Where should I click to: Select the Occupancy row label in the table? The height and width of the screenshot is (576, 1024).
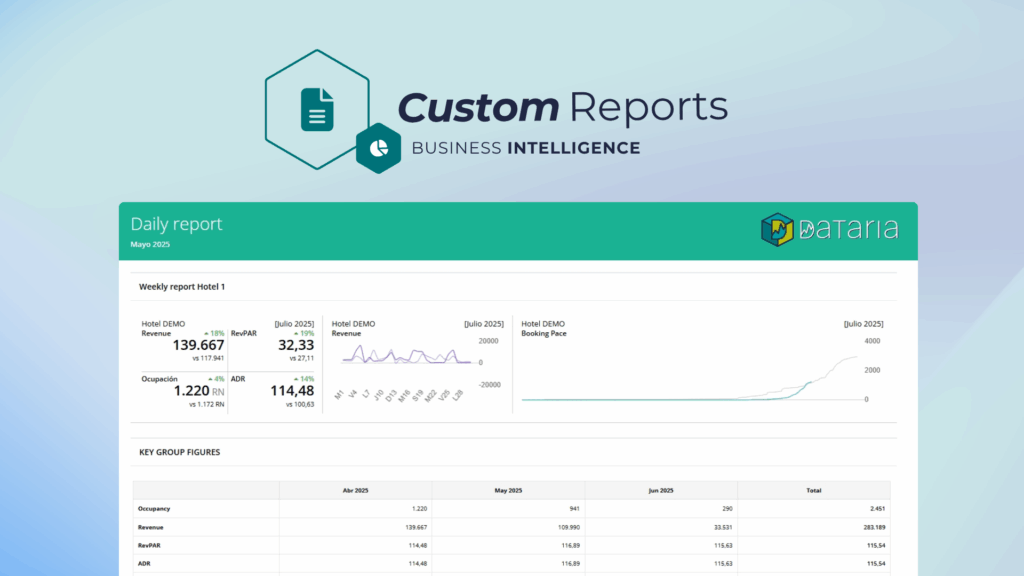154,509
